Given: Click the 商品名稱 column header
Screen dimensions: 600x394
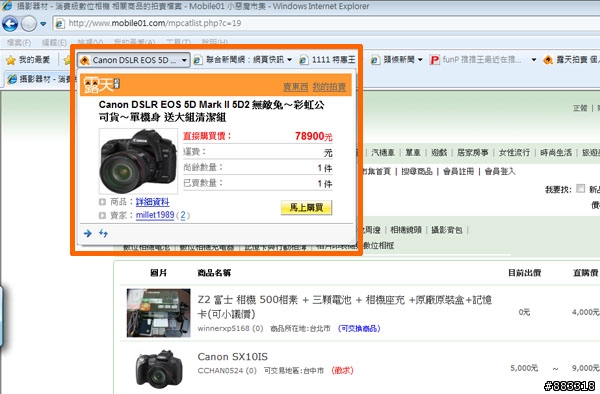Looking at the screenshot, I should (x=214, y=273).
